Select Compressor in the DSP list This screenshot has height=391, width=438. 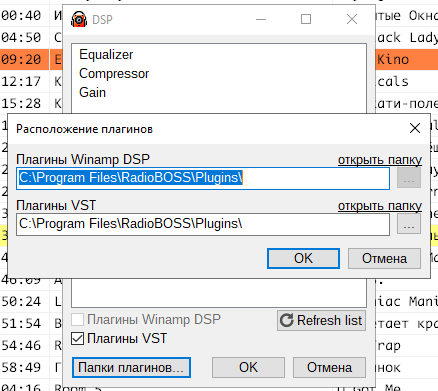(x=114, y=74)
